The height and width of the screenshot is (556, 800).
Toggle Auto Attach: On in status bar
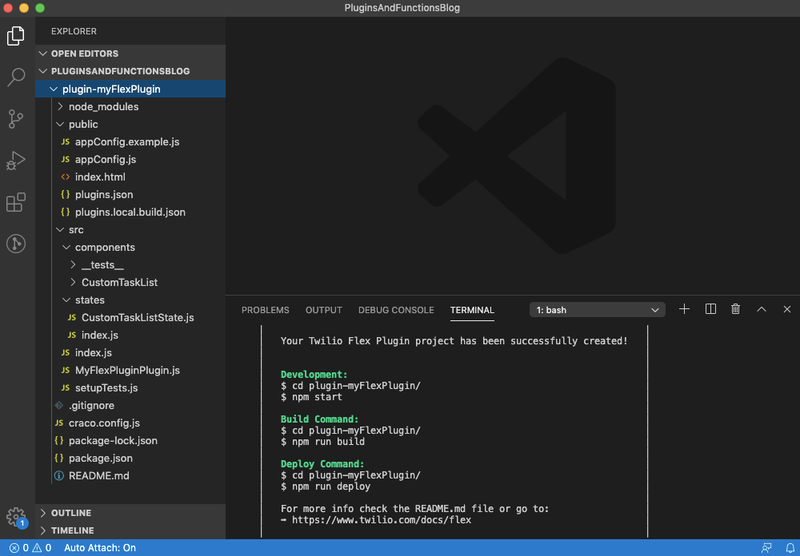(100, 548)
